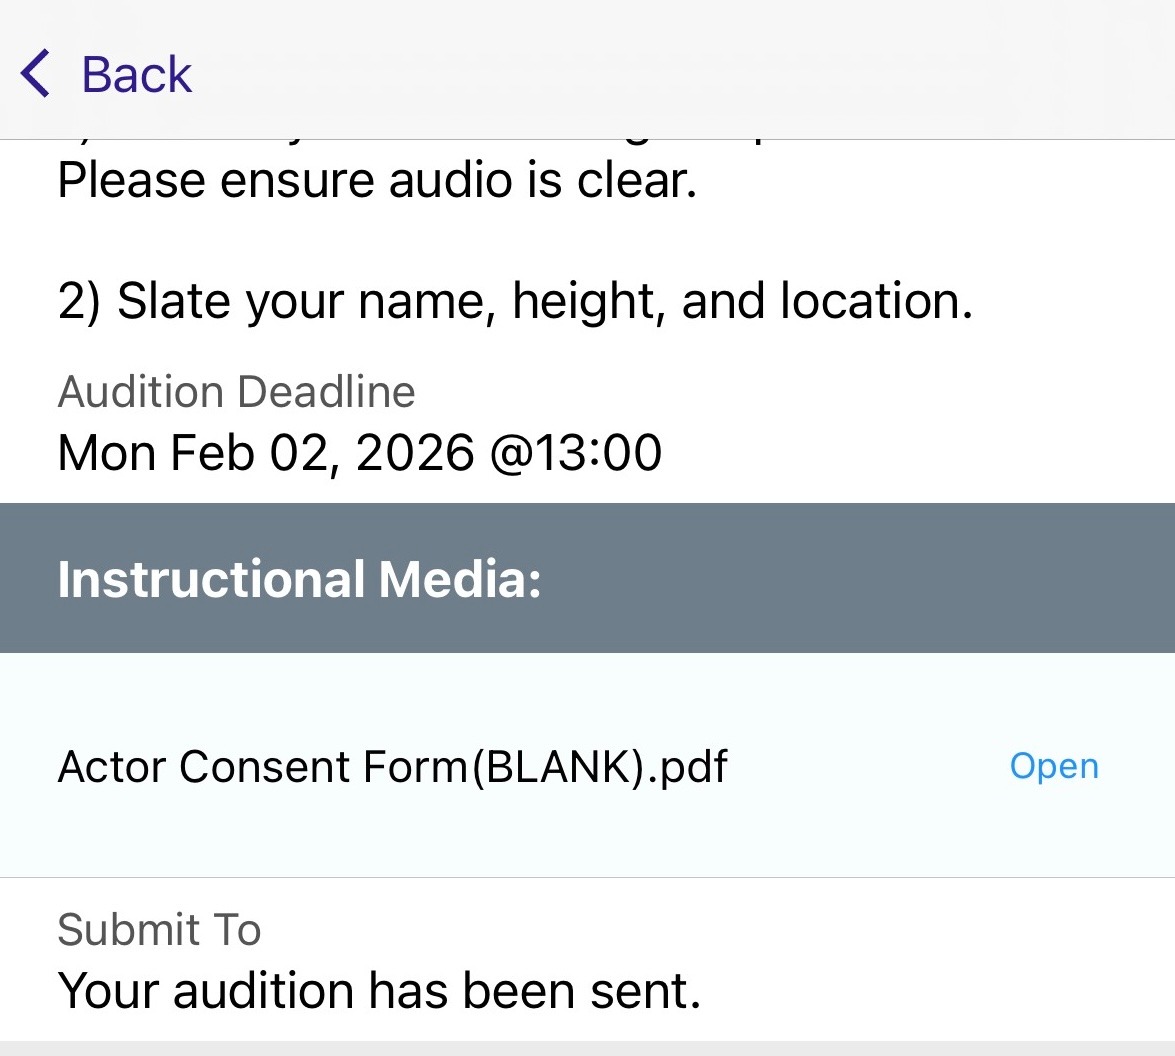Select the Mon Feb 02, 2026 deadline date
Viewport: 1175px width, 1056px height.
(265, 453)
